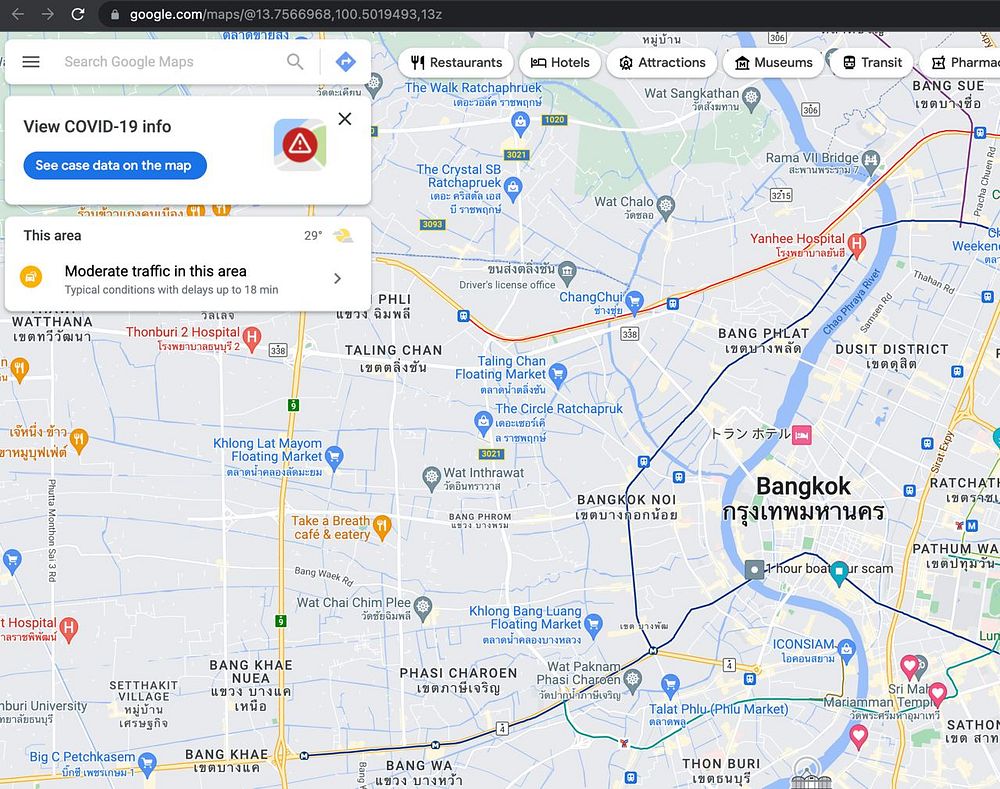Open the Khlong Lat Mayom Floating Market pin
This screenshot has width=1000, height=789.
click(x=334, y=457)
